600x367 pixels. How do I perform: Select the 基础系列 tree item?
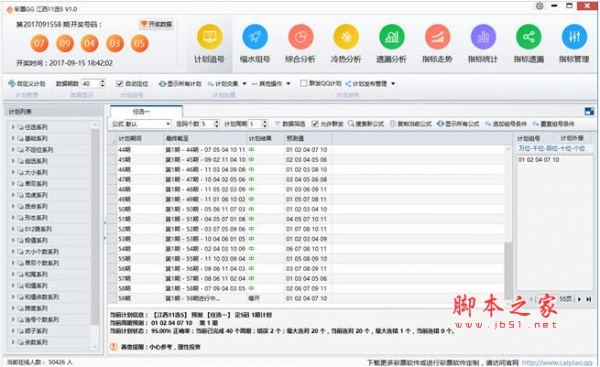point(36,138)
